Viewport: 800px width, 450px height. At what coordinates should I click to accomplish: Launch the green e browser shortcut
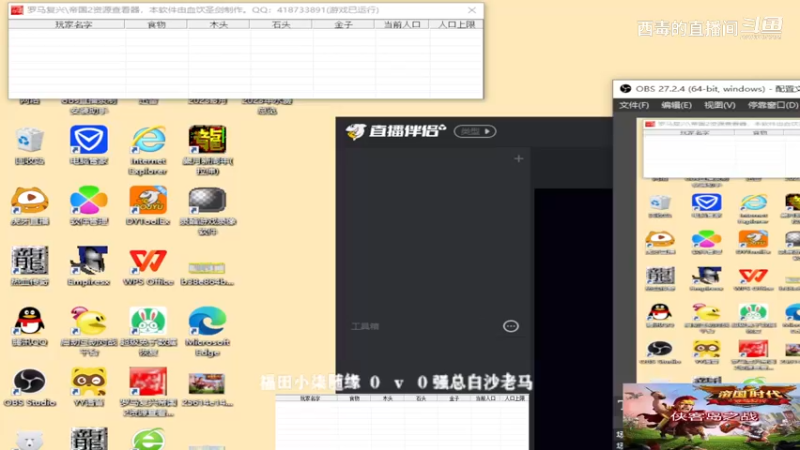point(148,440)
